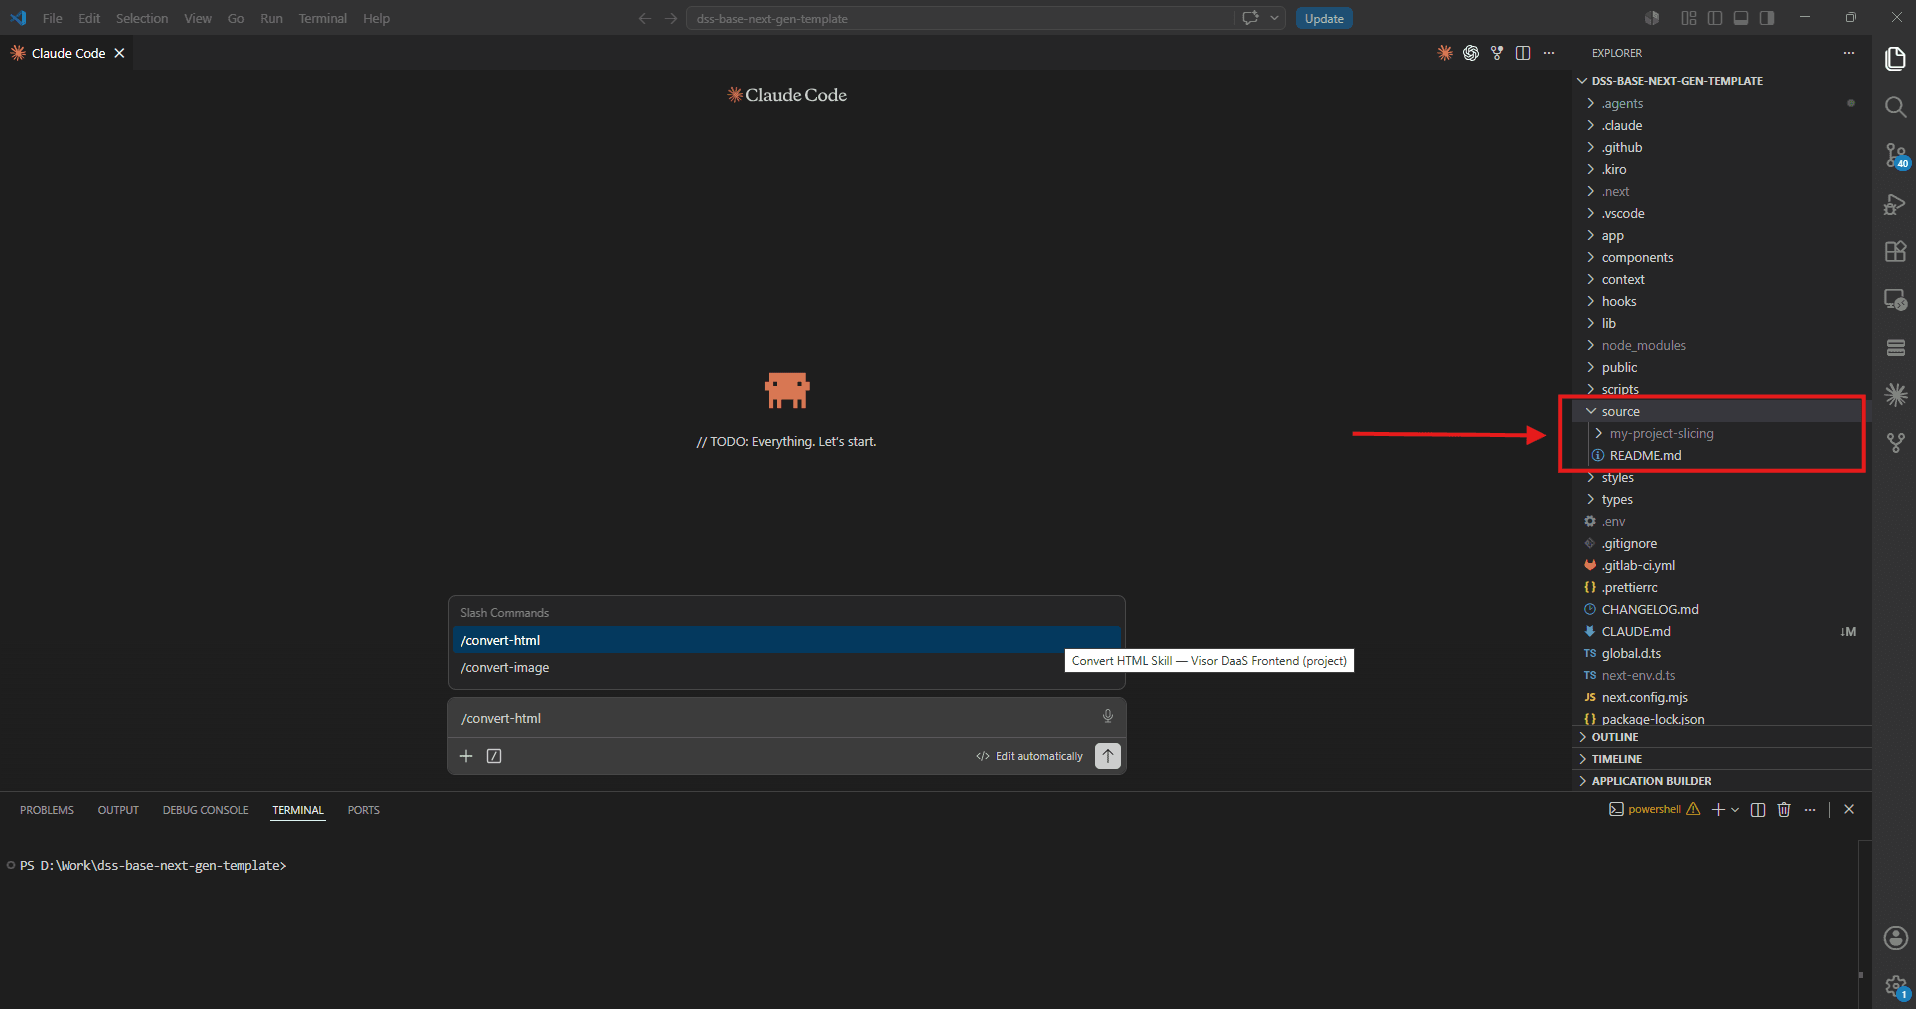Toggle the primary side bar visibility
This screenshot has width=1916, height=1009.
tap(1715, 18)
